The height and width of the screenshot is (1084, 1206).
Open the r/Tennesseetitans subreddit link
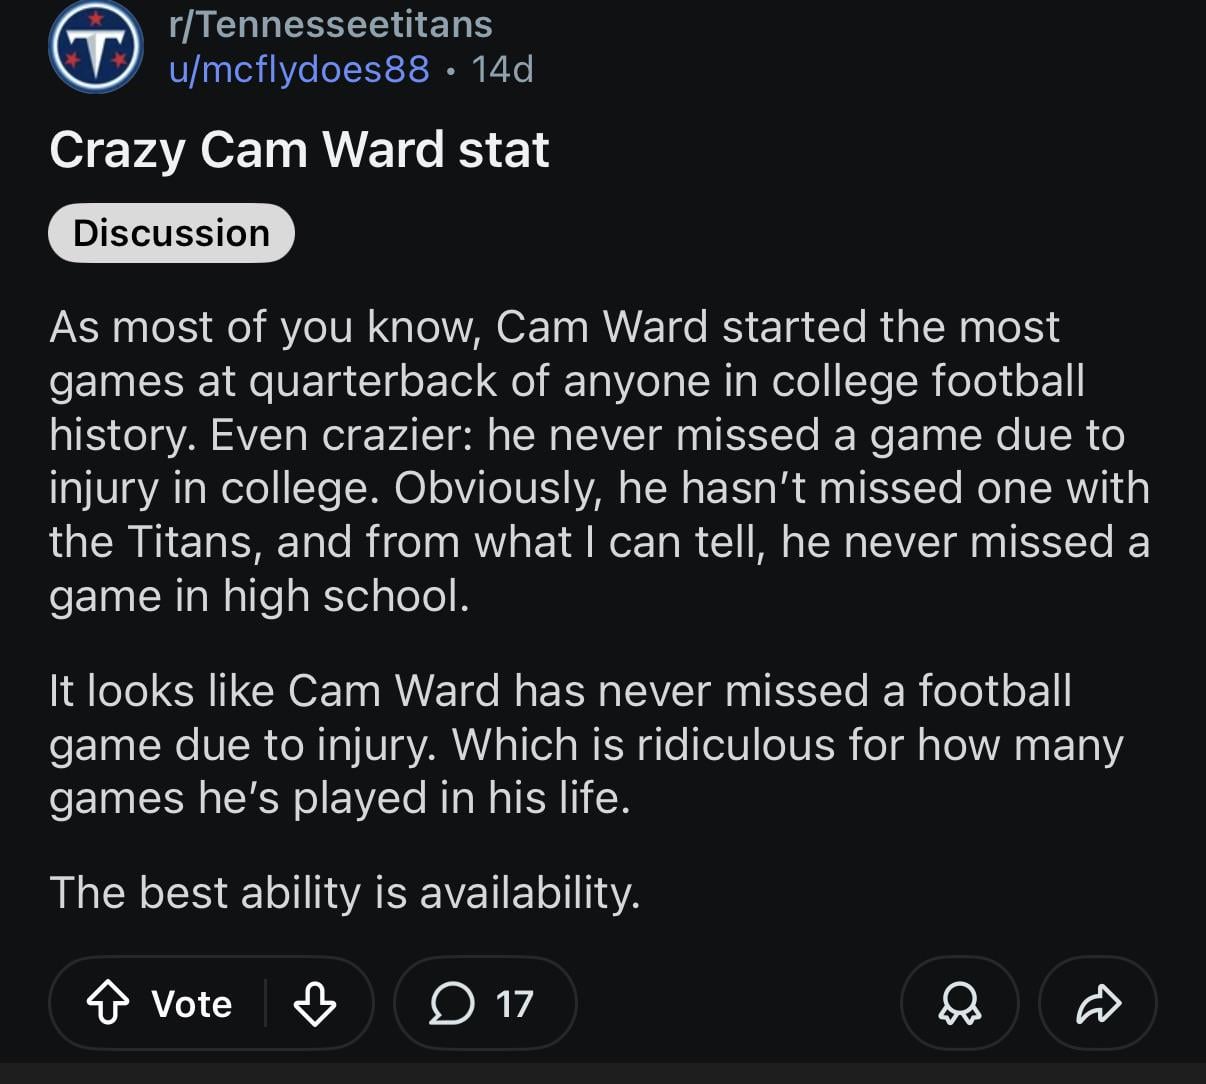(330, 24)
